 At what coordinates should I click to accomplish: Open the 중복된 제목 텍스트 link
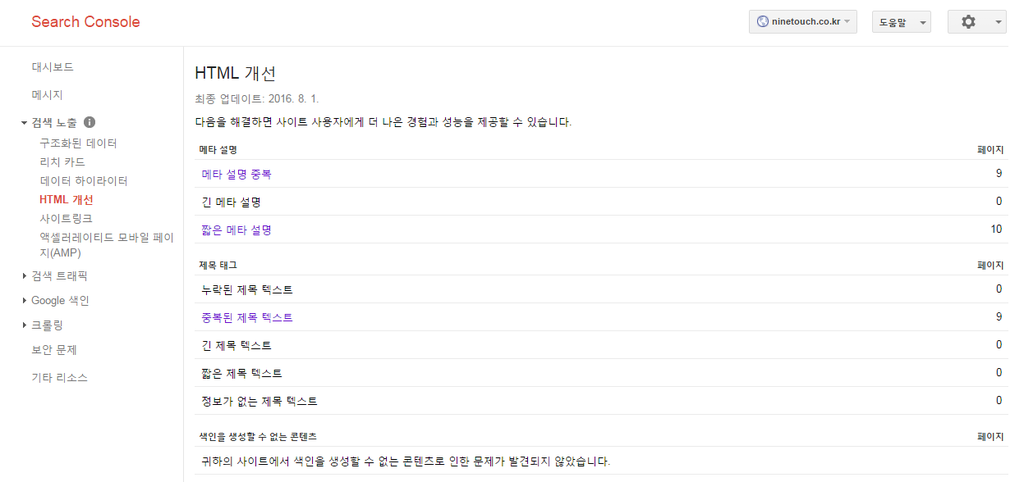coord(248,317)
